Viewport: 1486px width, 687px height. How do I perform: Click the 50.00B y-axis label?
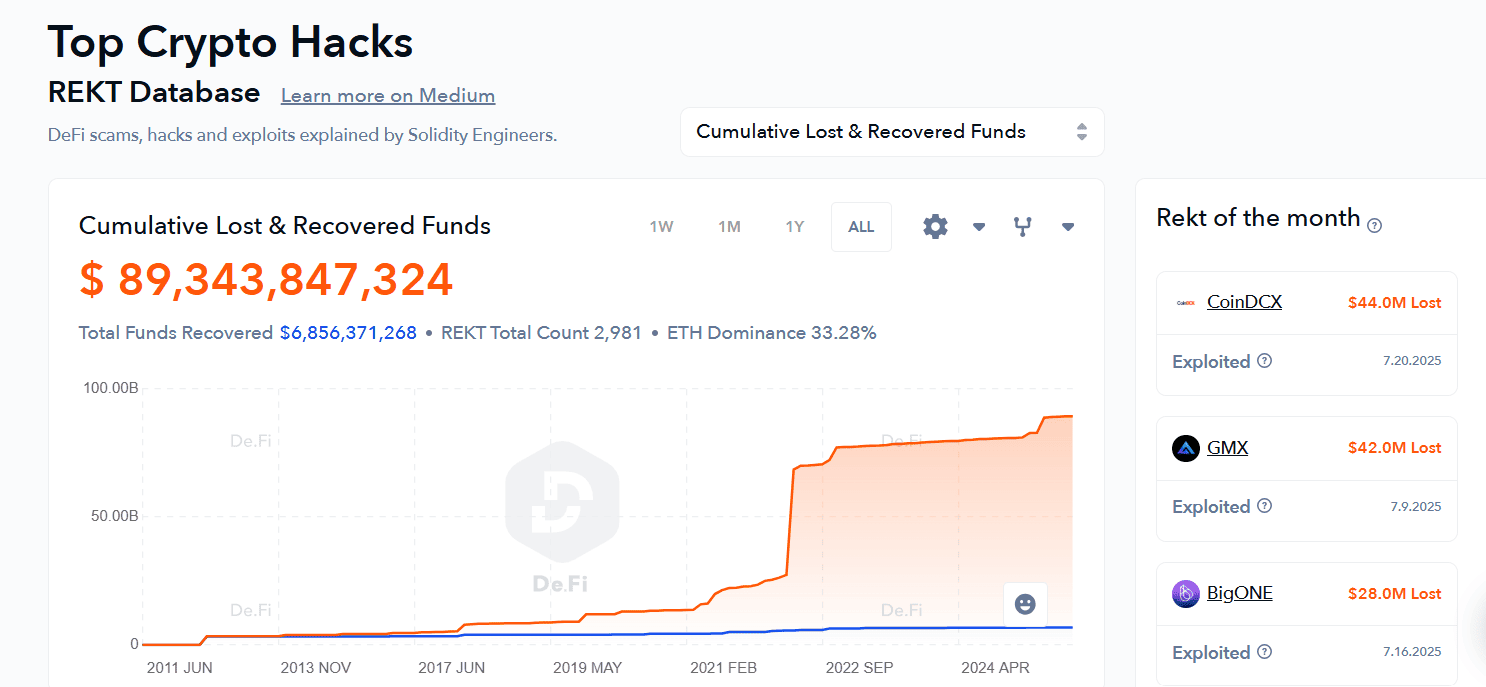[x=113, y=516]
